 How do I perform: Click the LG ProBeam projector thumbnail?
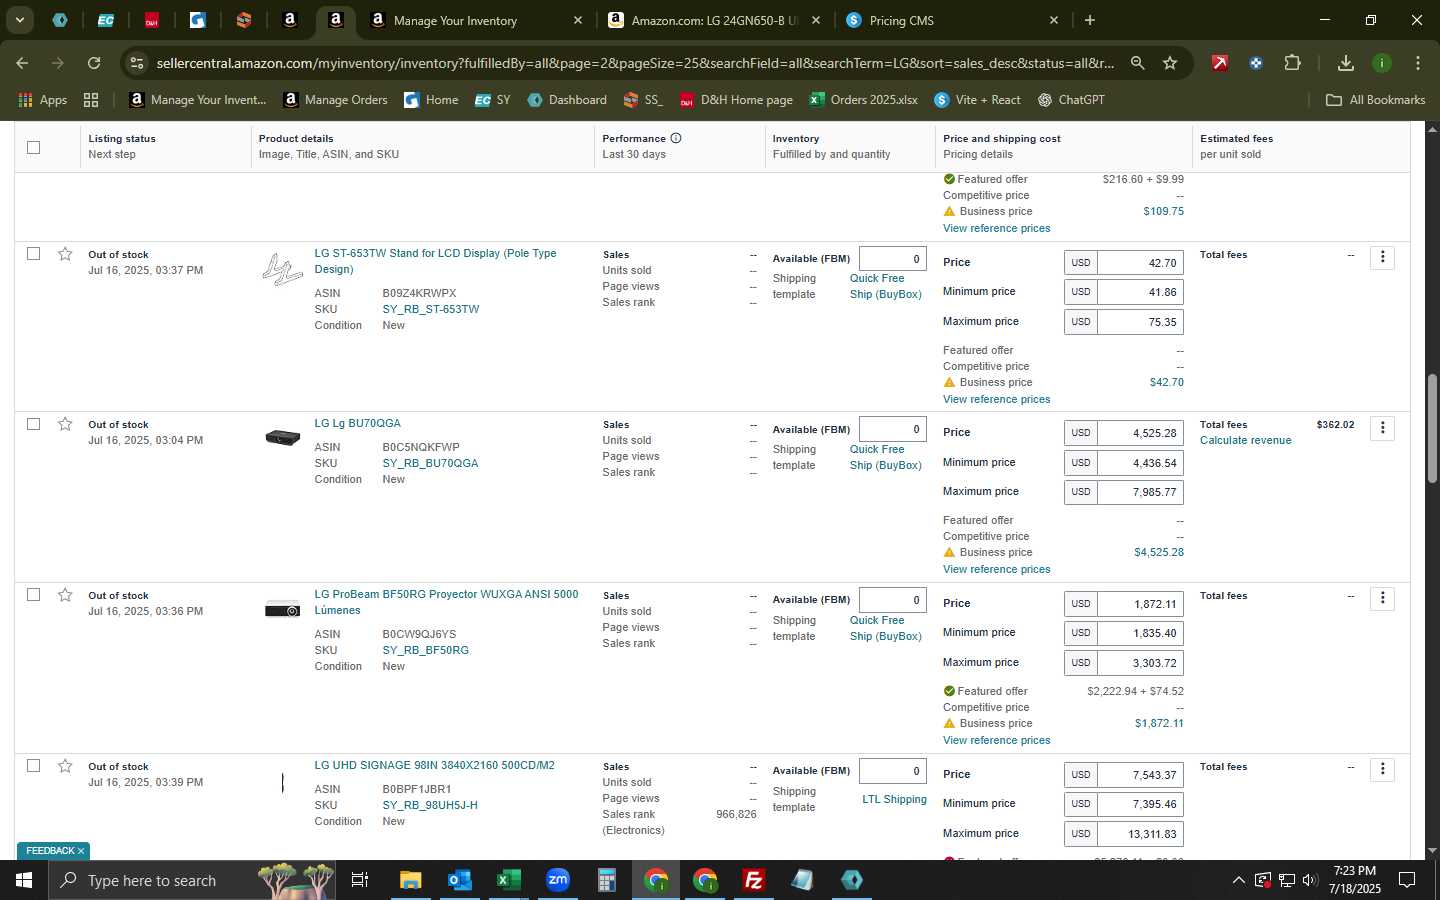tap(282, 609)
